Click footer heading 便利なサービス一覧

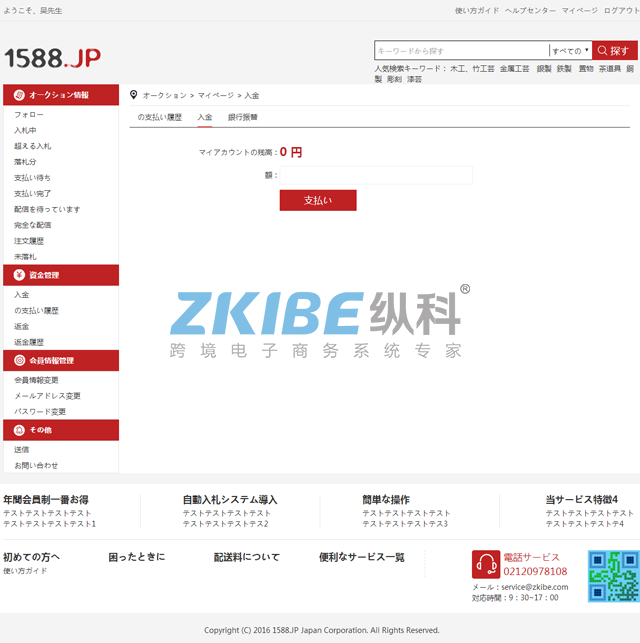362,557
